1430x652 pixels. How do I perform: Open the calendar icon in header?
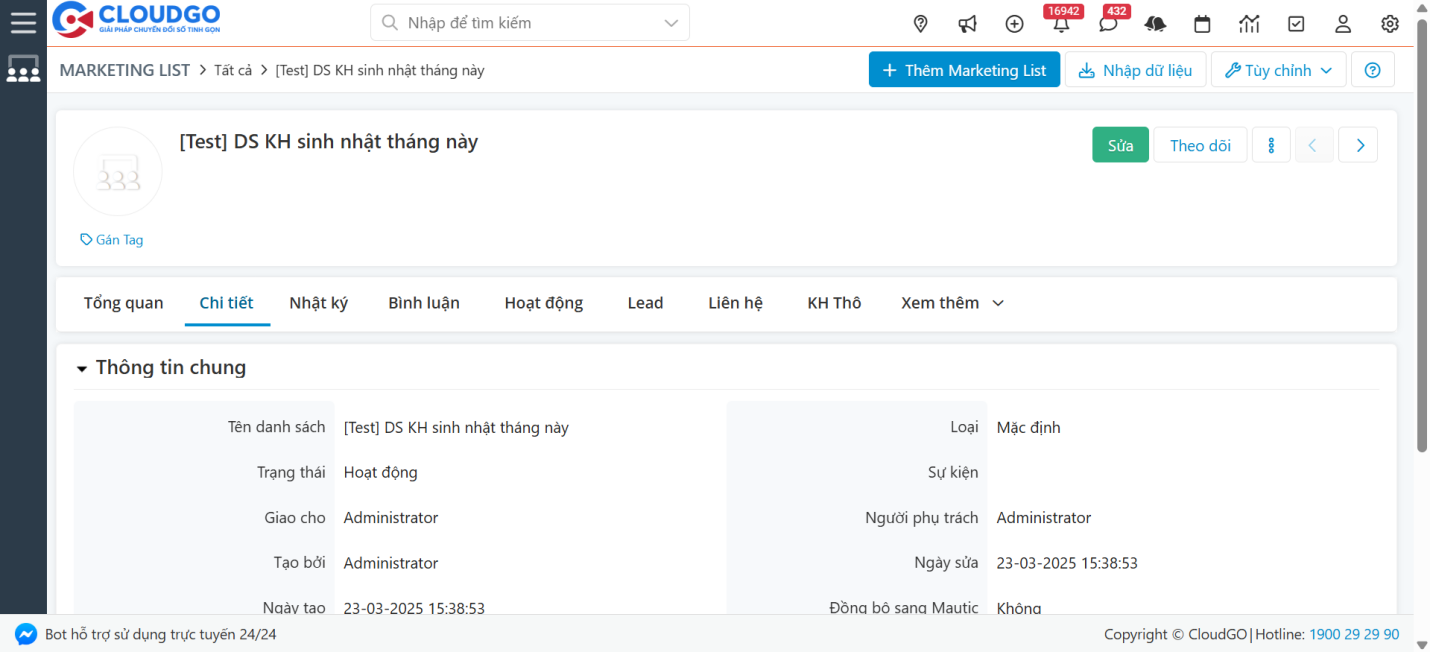[x=1202, y=24]
